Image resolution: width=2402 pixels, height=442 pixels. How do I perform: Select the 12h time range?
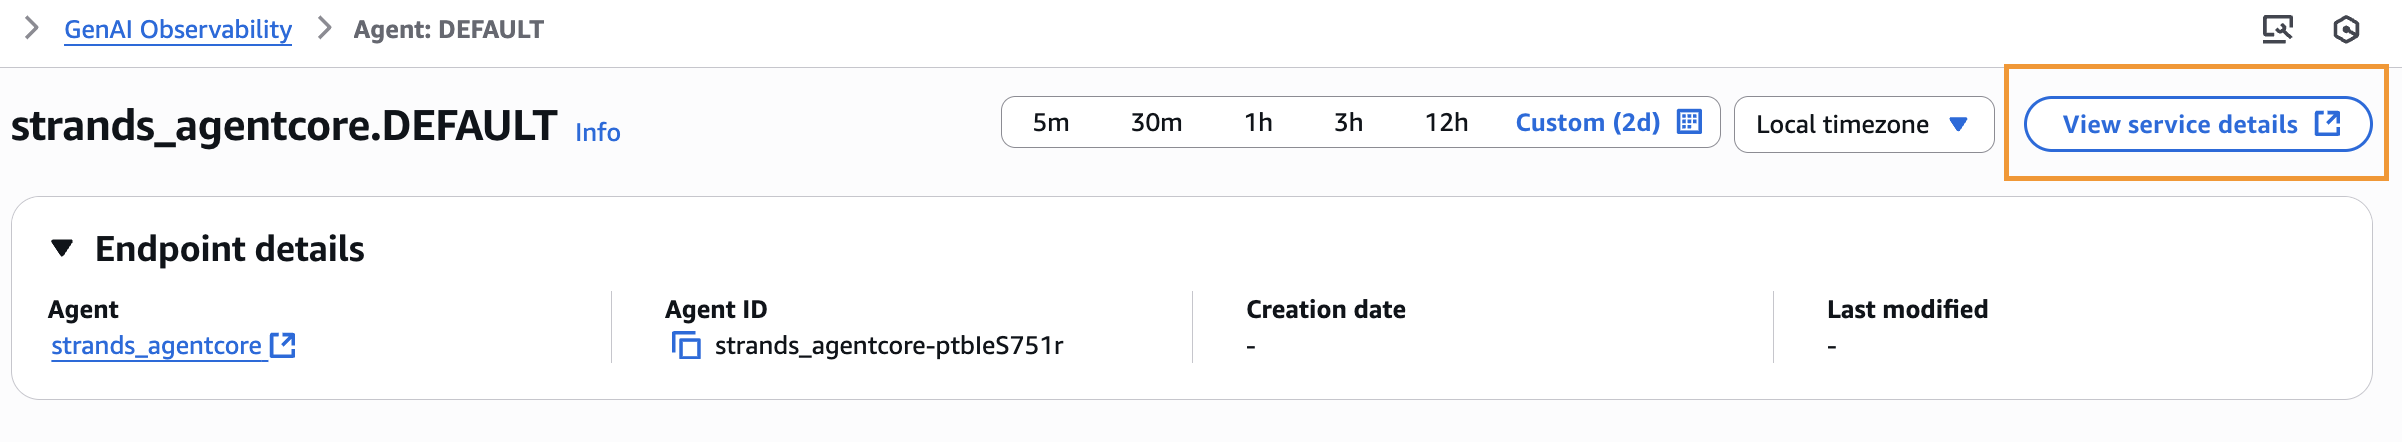pyautogui.click(x=1446, y=122)
